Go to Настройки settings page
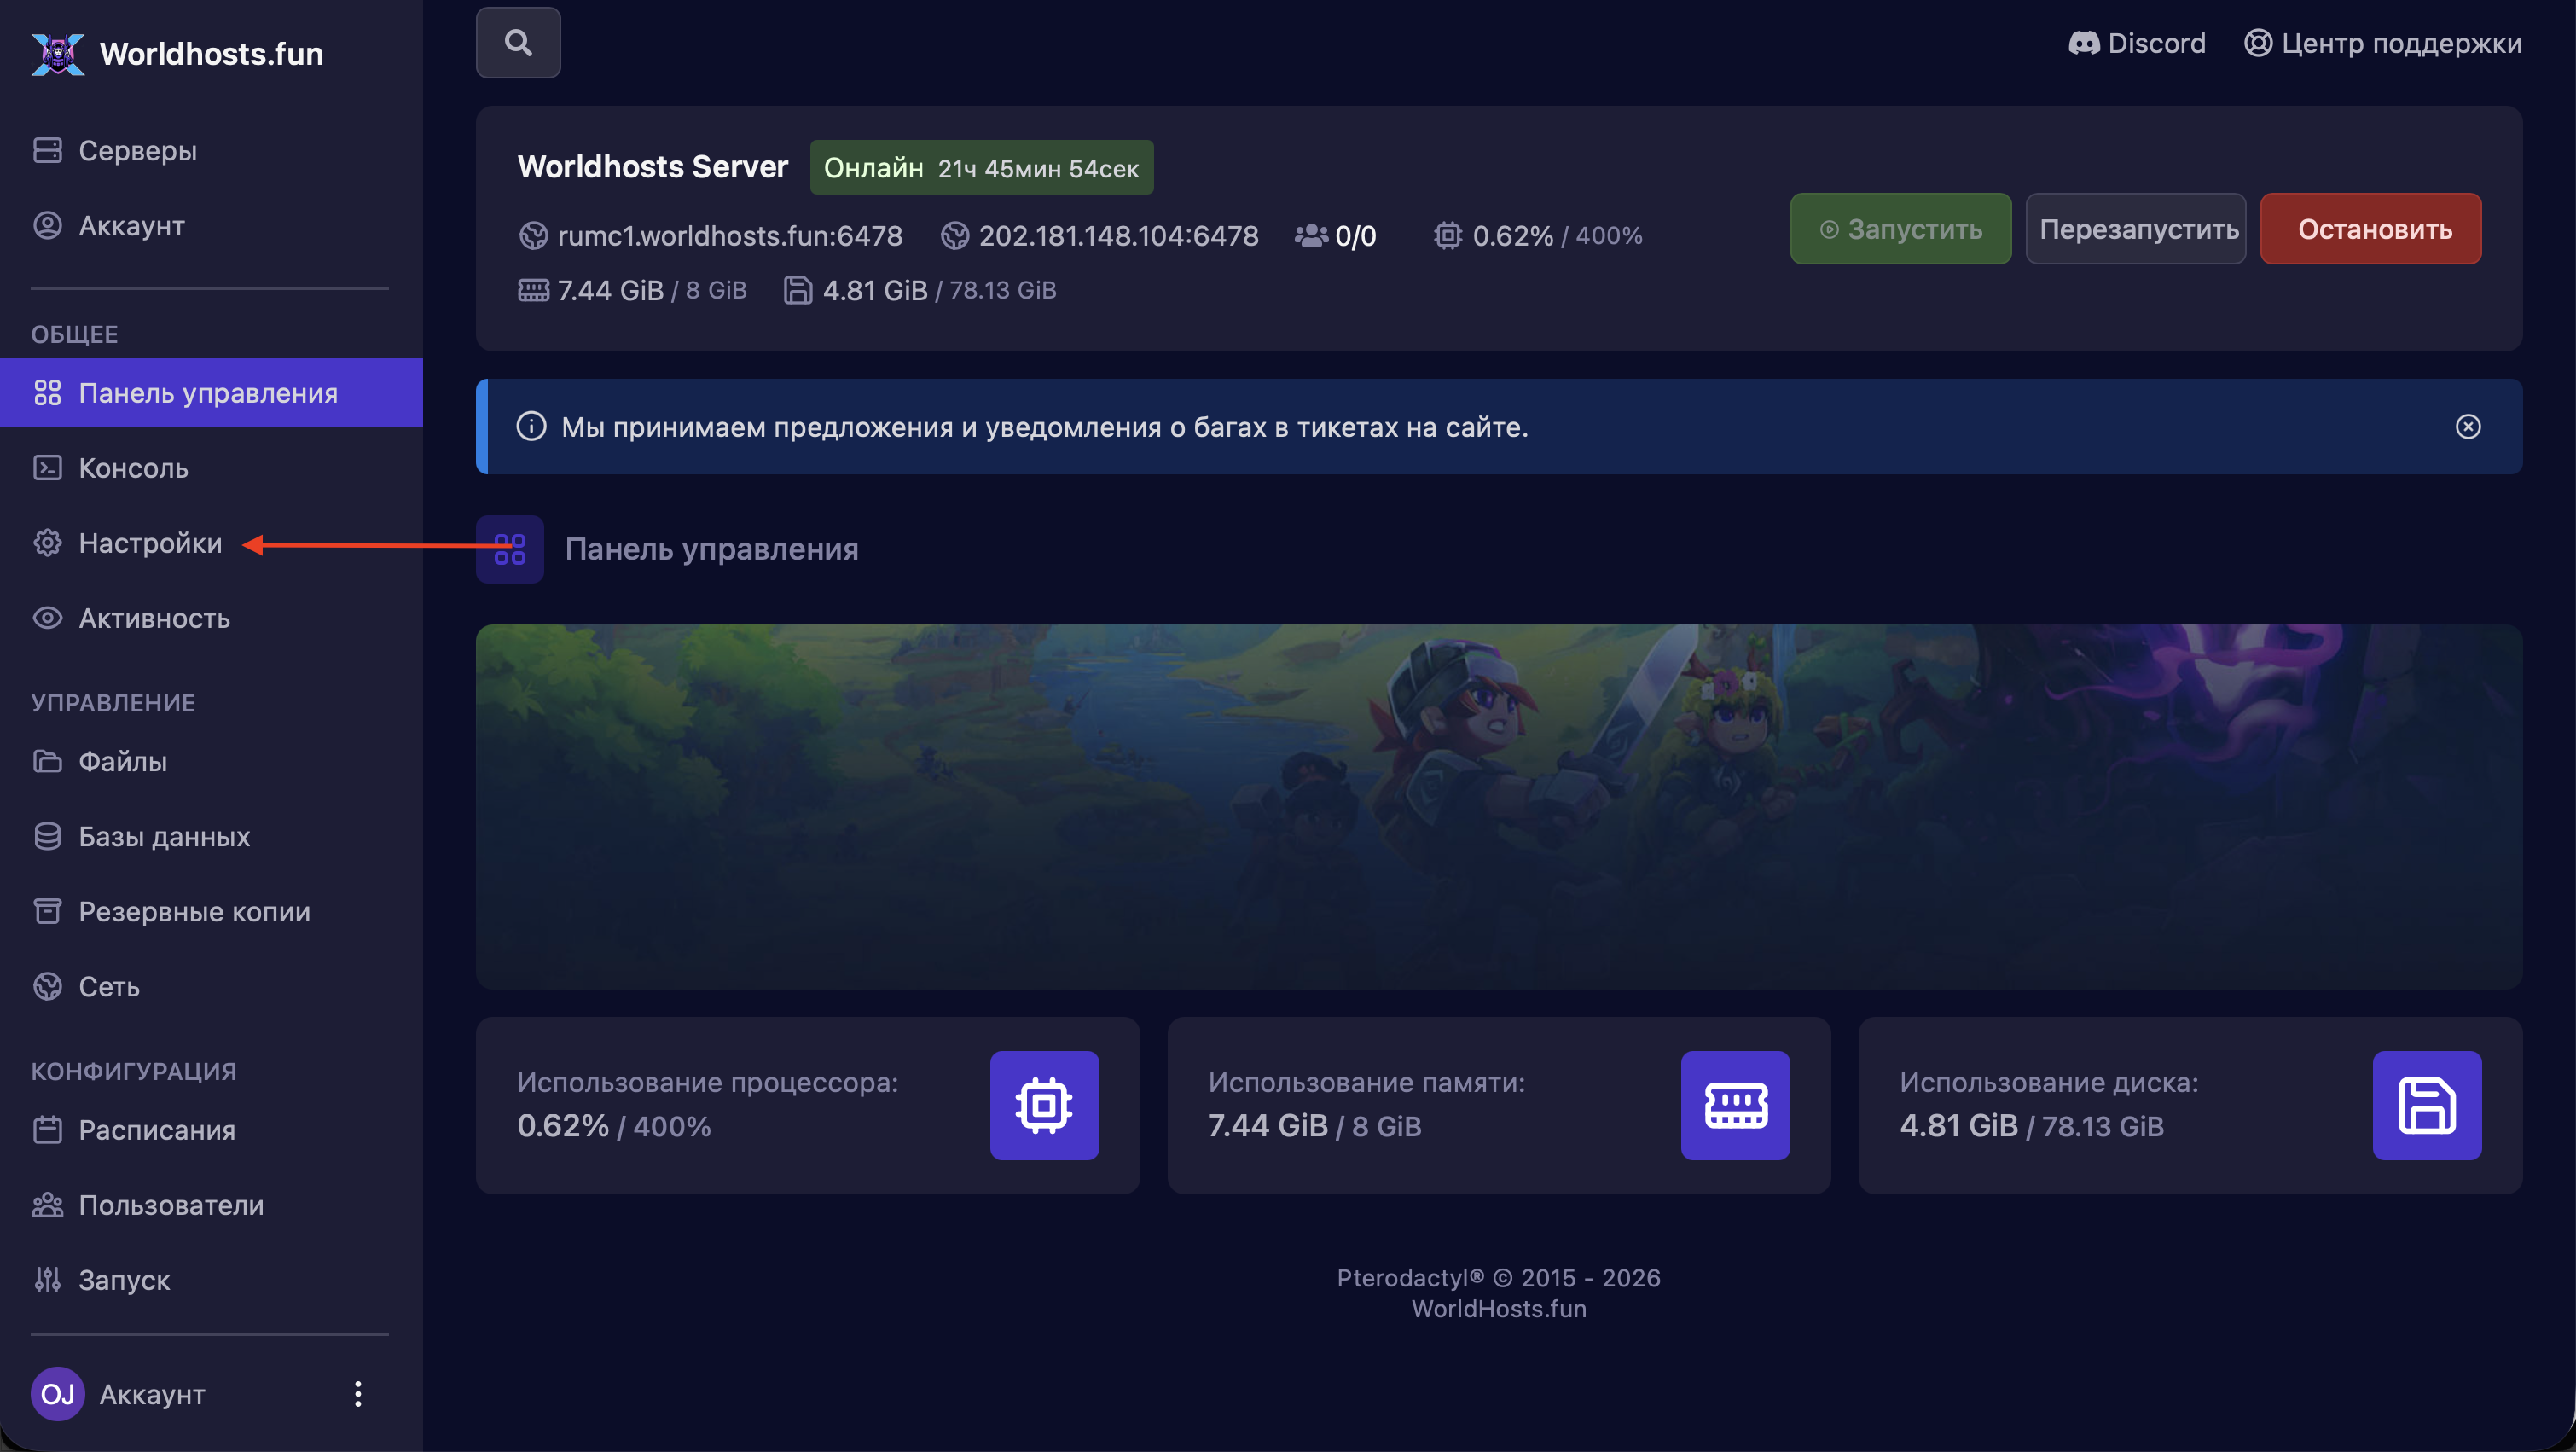2576x1452 pixels. click(150, 543)
